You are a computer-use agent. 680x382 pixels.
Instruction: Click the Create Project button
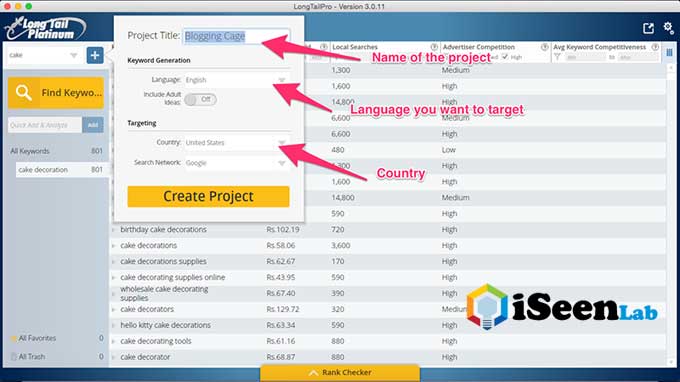(x=208, y=196)
